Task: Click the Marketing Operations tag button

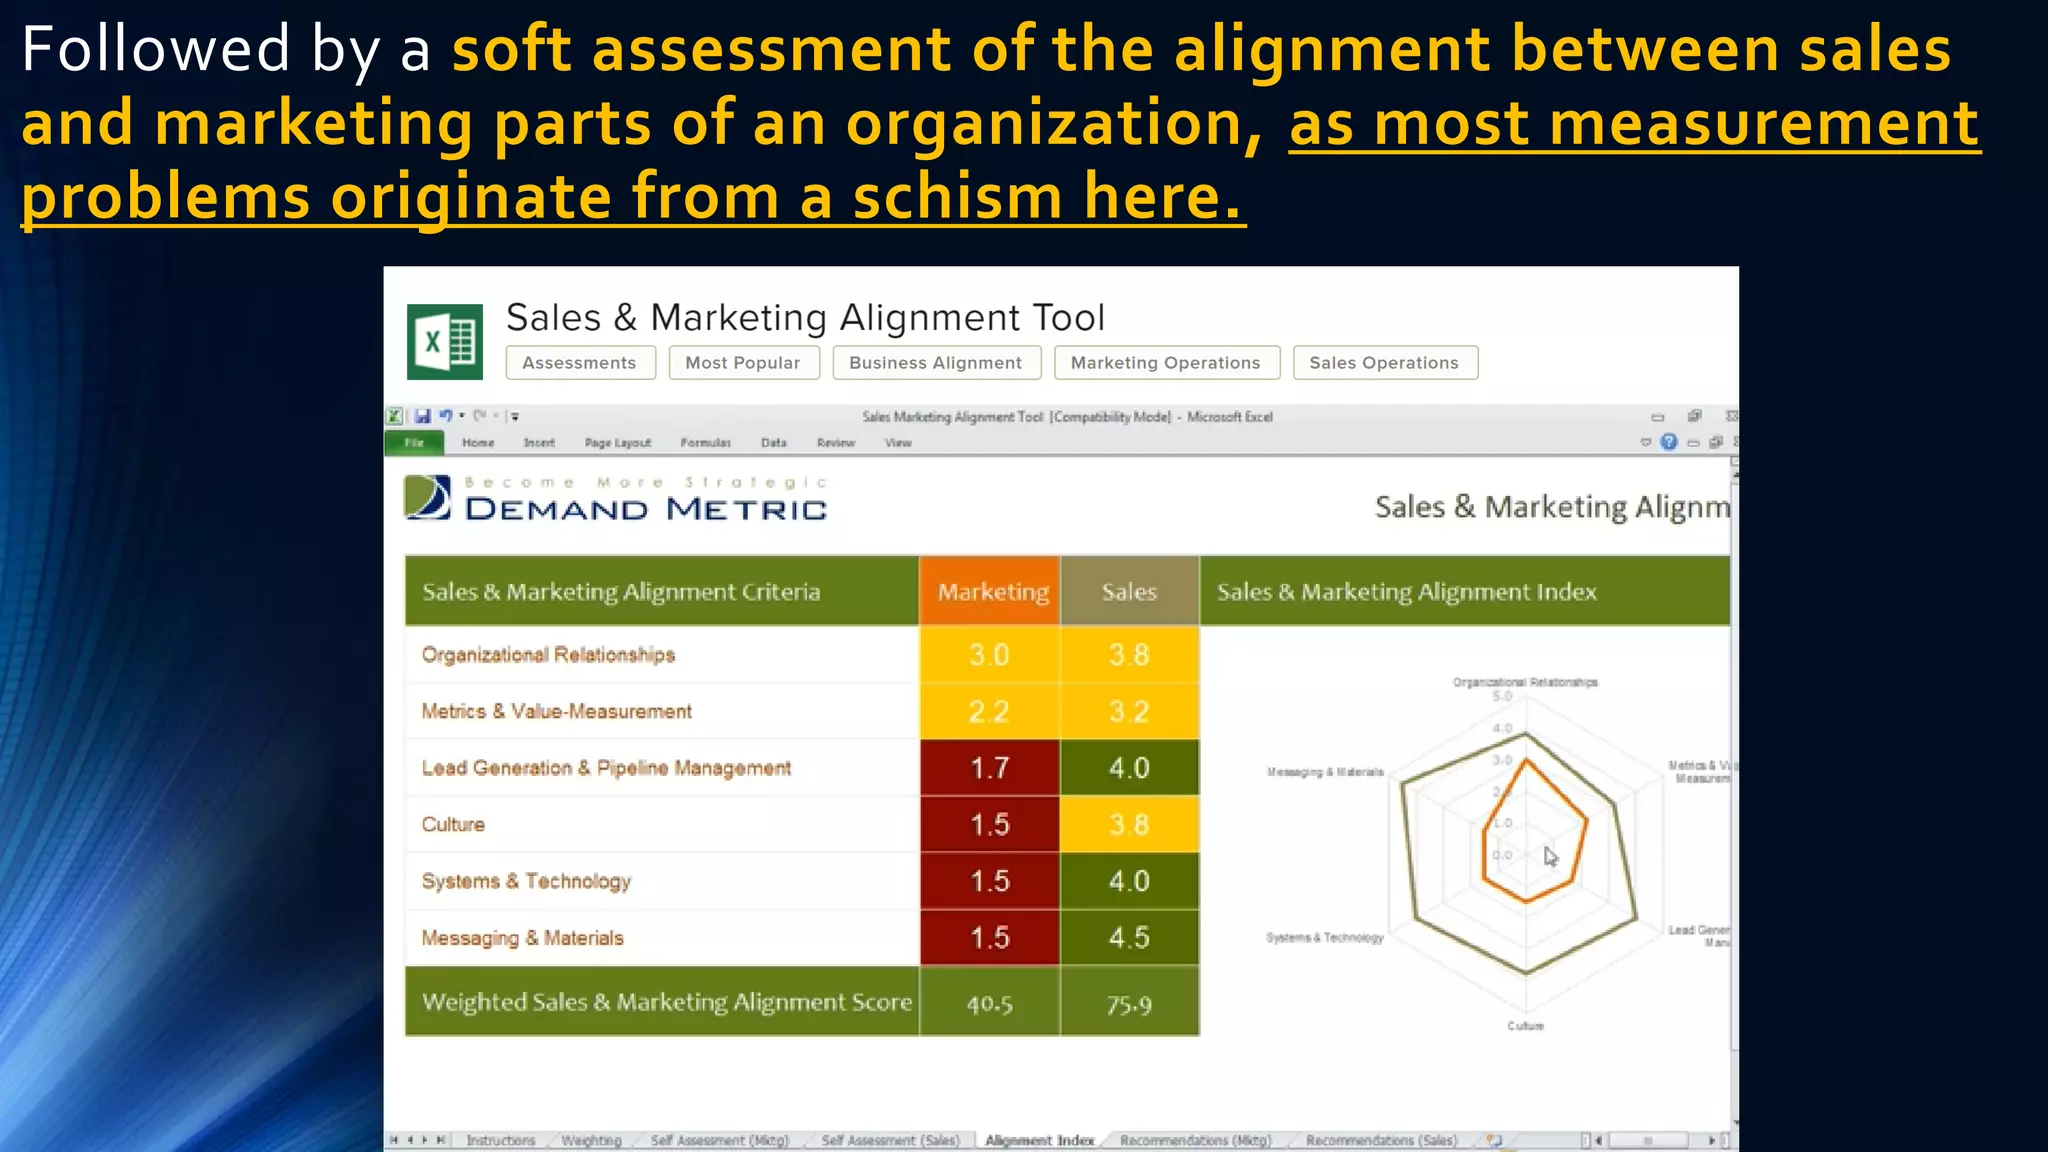Action: pos(1166,363)
